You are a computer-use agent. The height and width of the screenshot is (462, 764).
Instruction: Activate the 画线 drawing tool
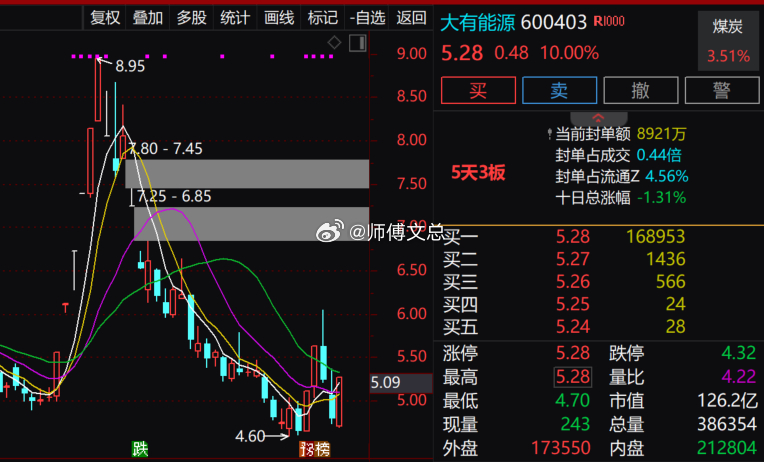pyautogui.click(x=279, y=18)
